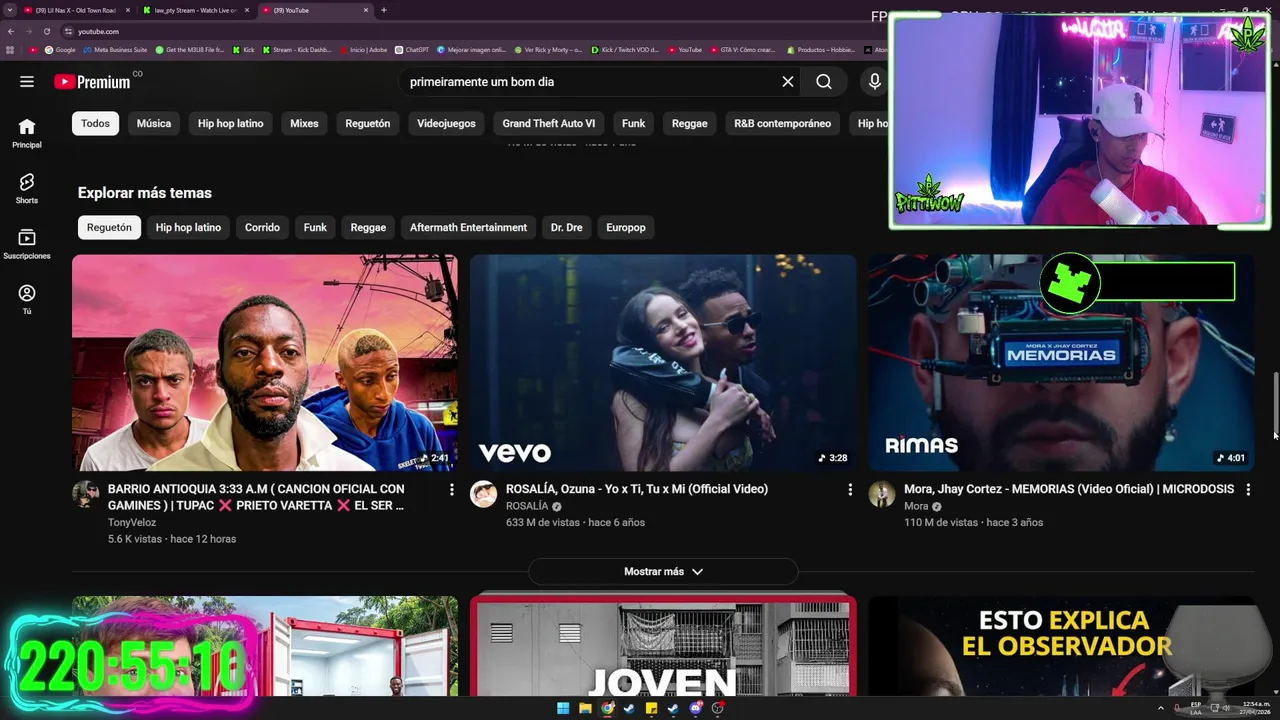This screenshot has width=1280, height=720.
Task: Open the ESTO EXPLICA EL OBSERVADOR thumbnail
Action: (1061, 646)
